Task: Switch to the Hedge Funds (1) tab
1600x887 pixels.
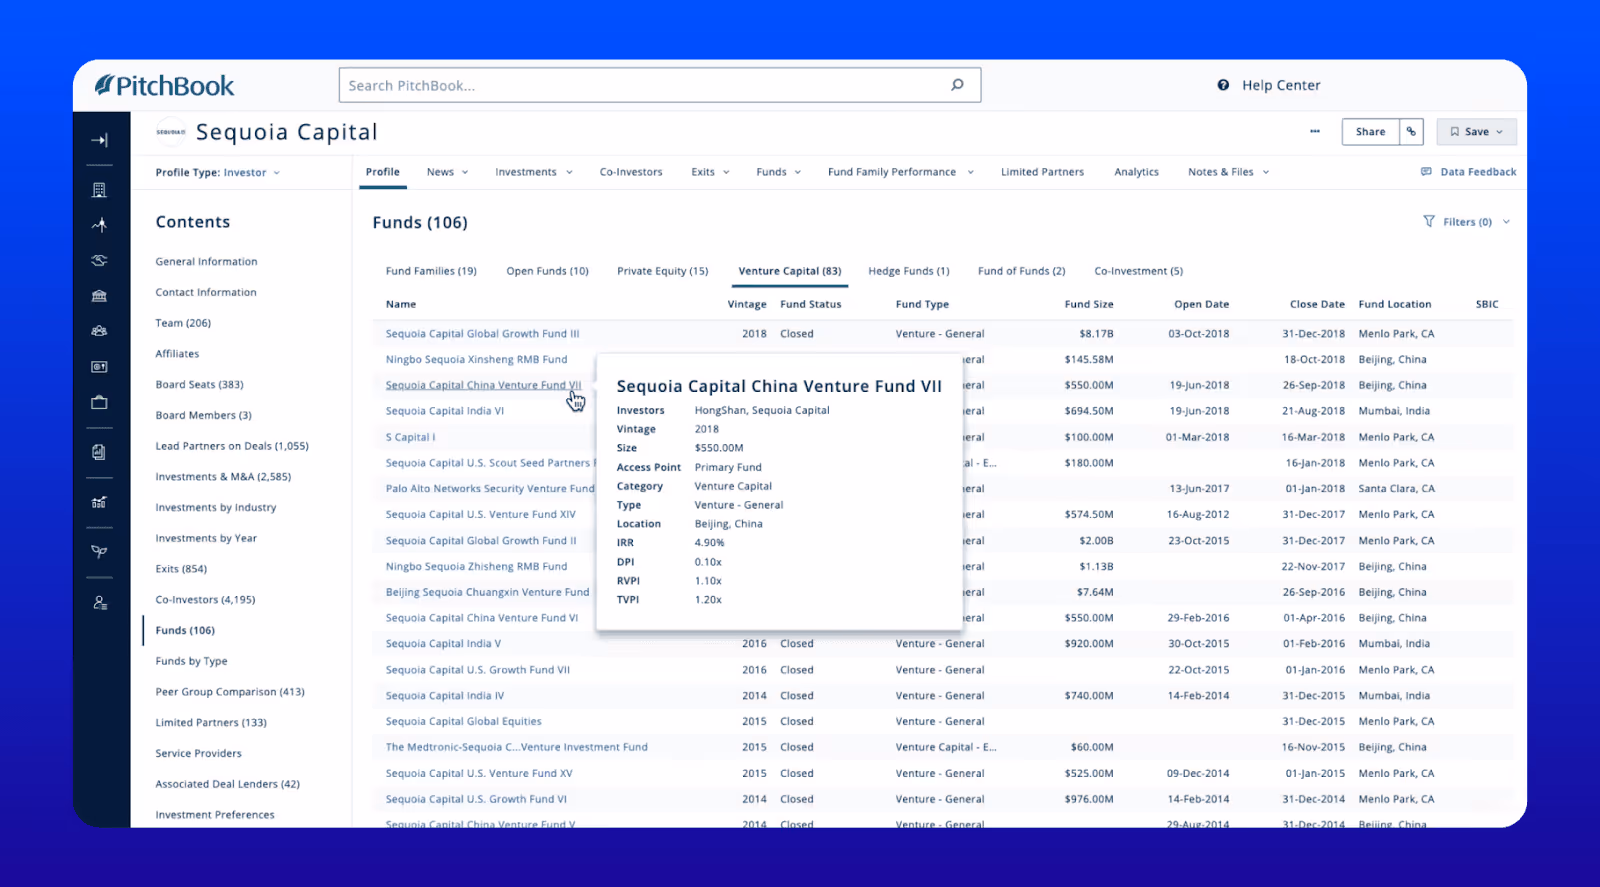Action: click(909, 271)
